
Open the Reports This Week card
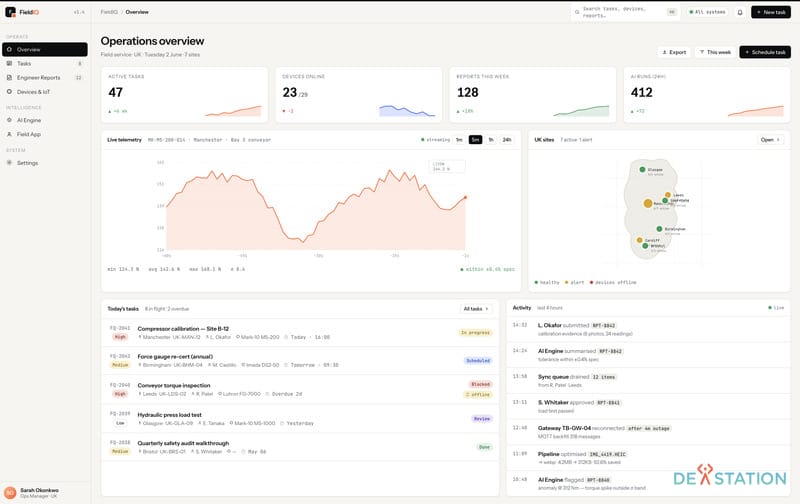pyautogui.click(x=533, y=95)
